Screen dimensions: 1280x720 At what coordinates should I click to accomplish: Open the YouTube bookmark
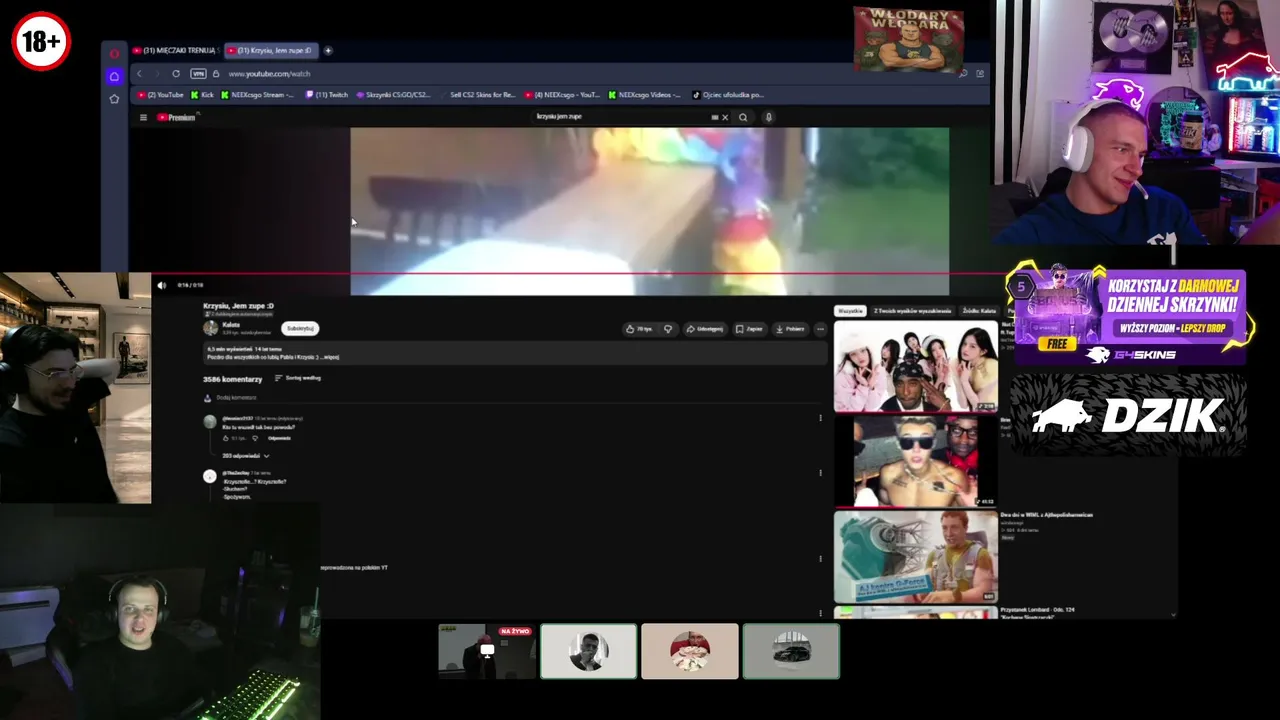click(161, 95)
